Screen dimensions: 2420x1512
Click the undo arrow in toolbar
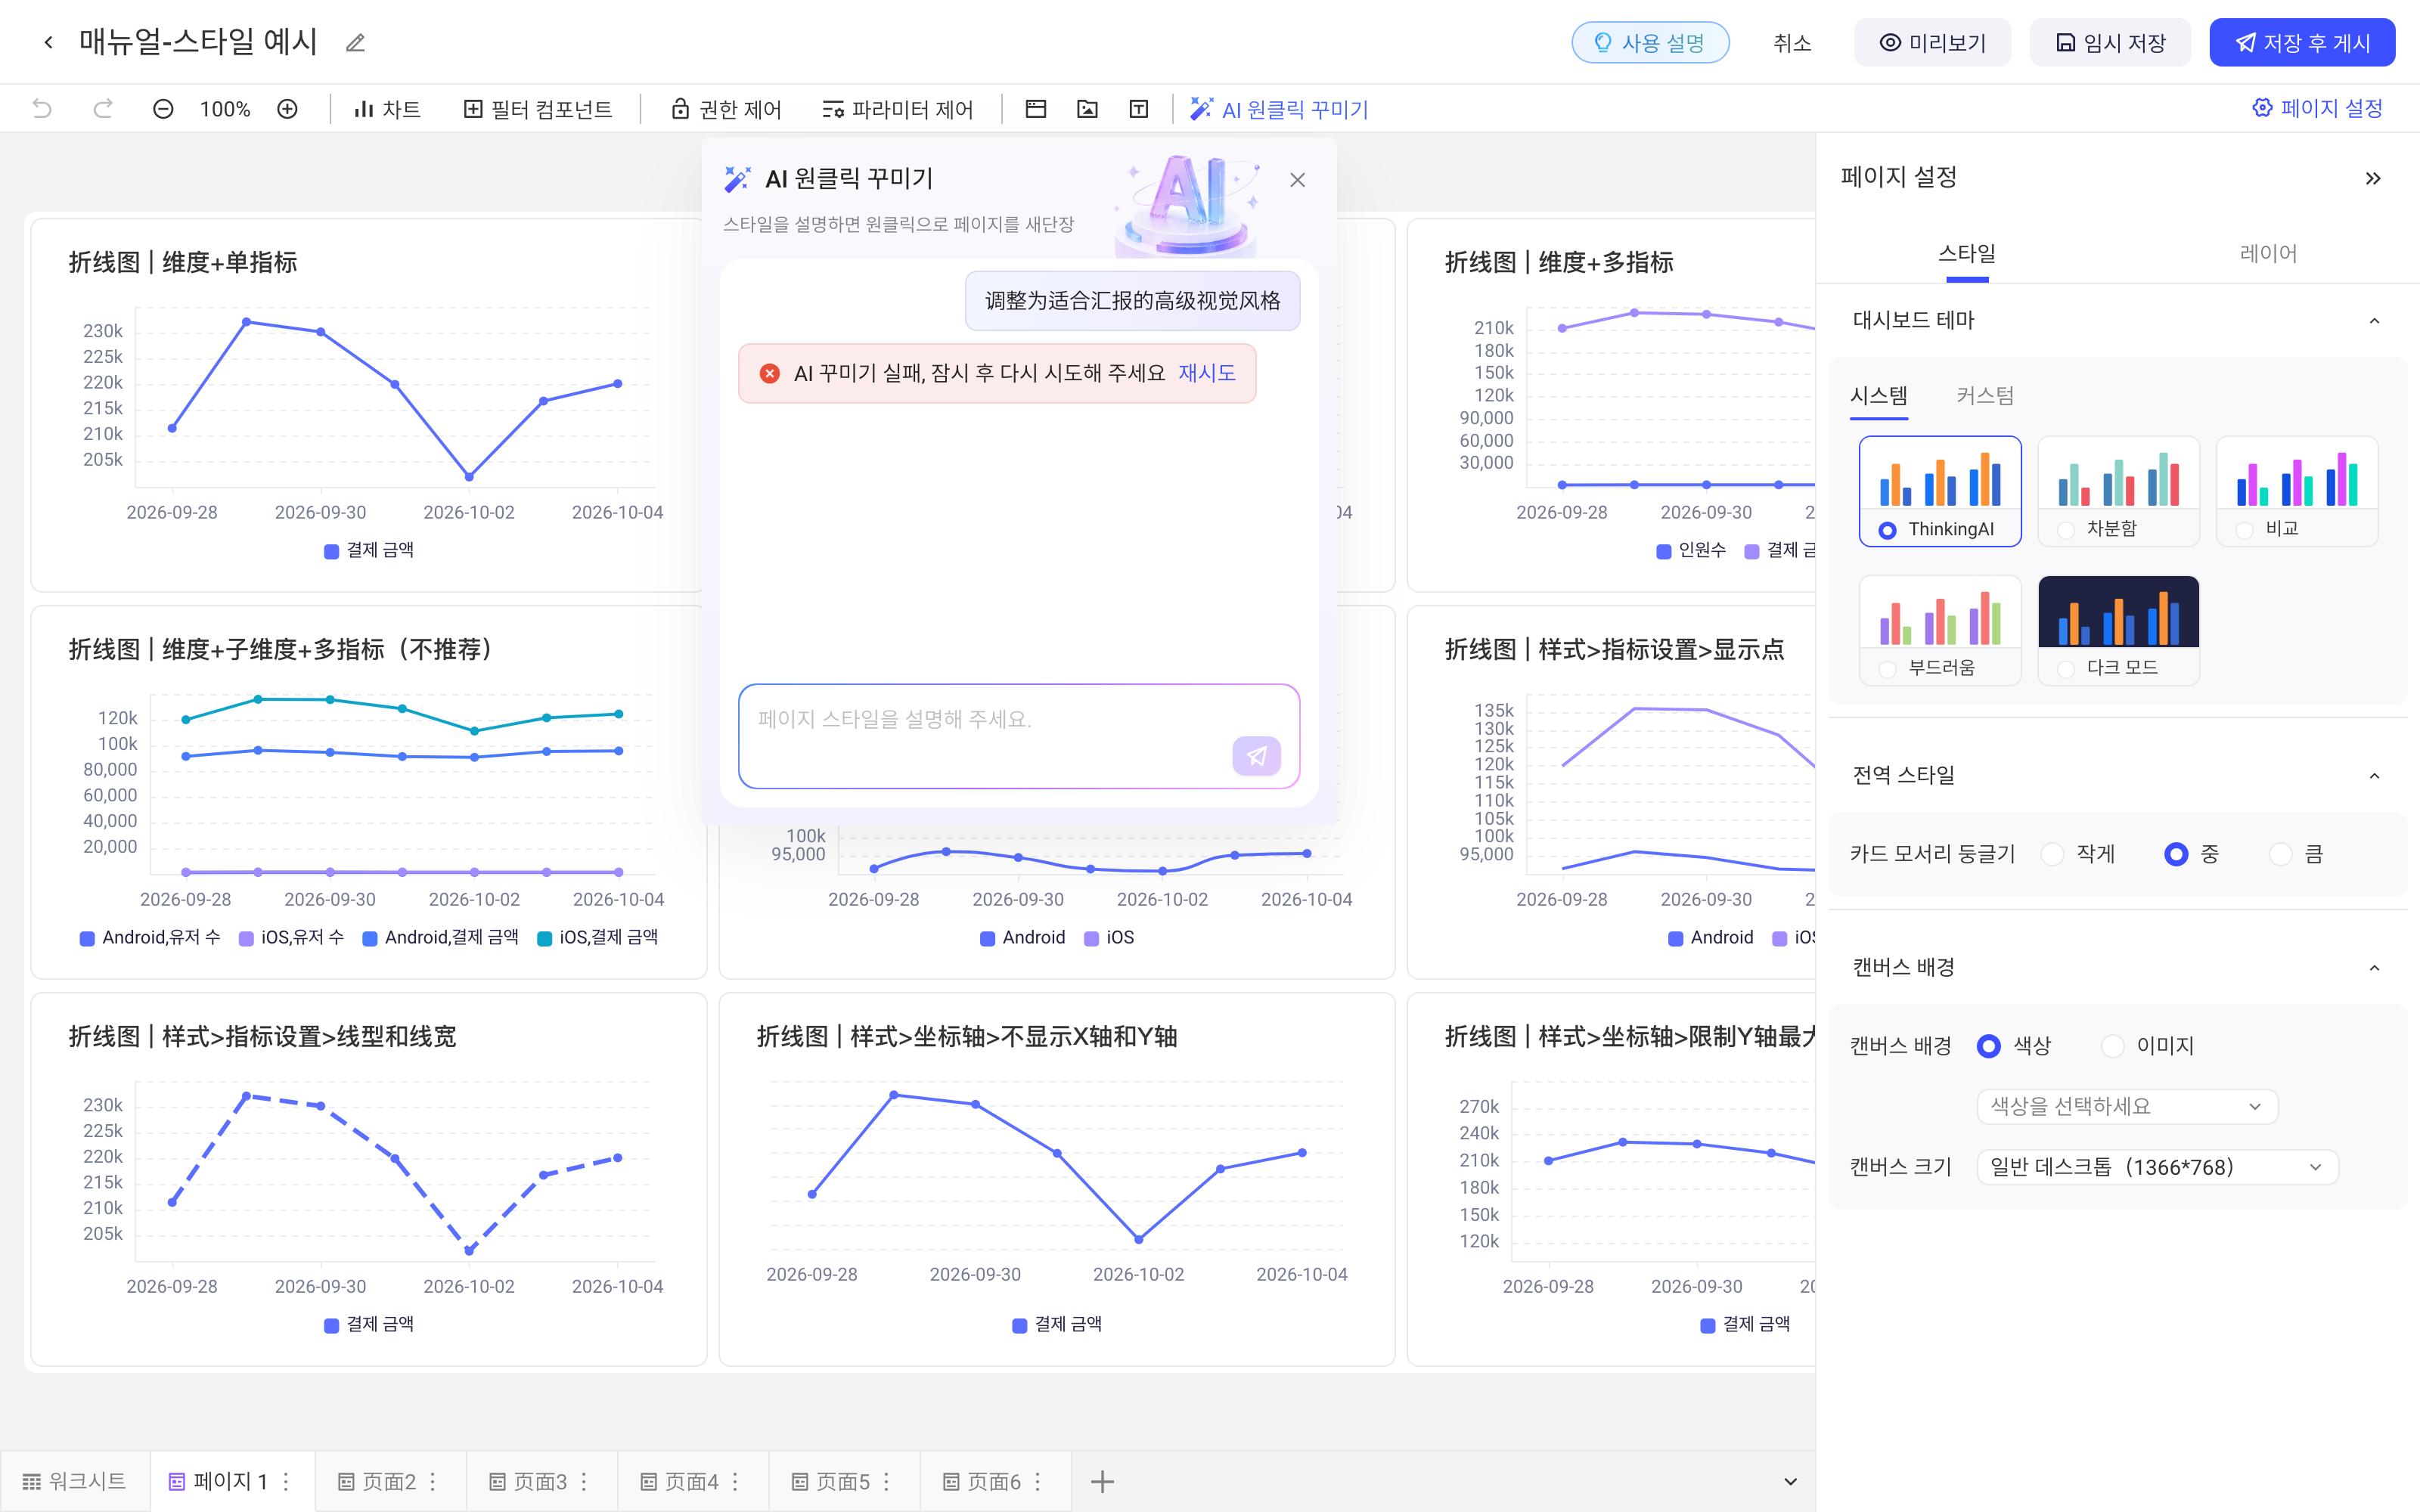[x=42, y=109]
